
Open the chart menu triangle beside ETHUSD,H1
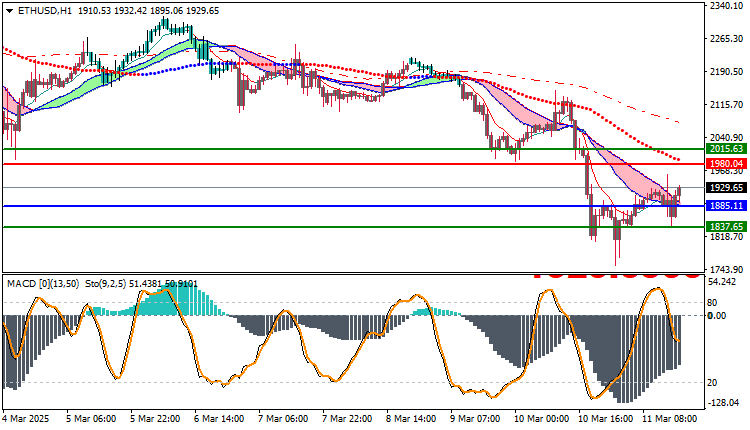click(x=10, y=11)
